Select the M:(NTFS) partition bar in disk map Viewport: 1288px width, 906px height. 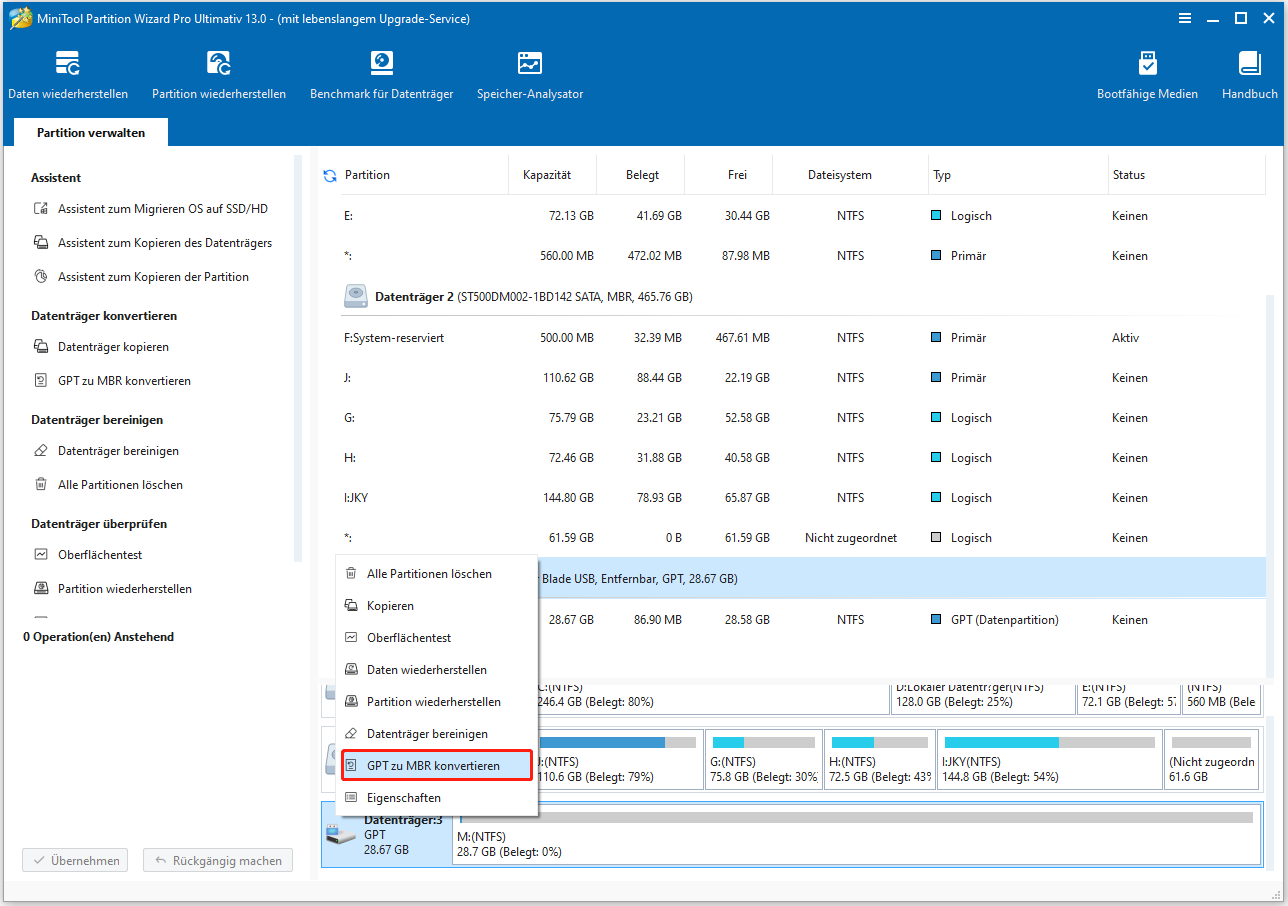pos(855,834)
